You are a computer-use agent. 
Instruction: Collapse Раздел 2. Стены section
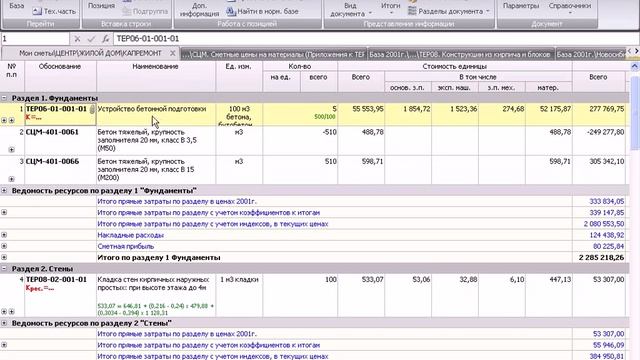coord(4,269)
